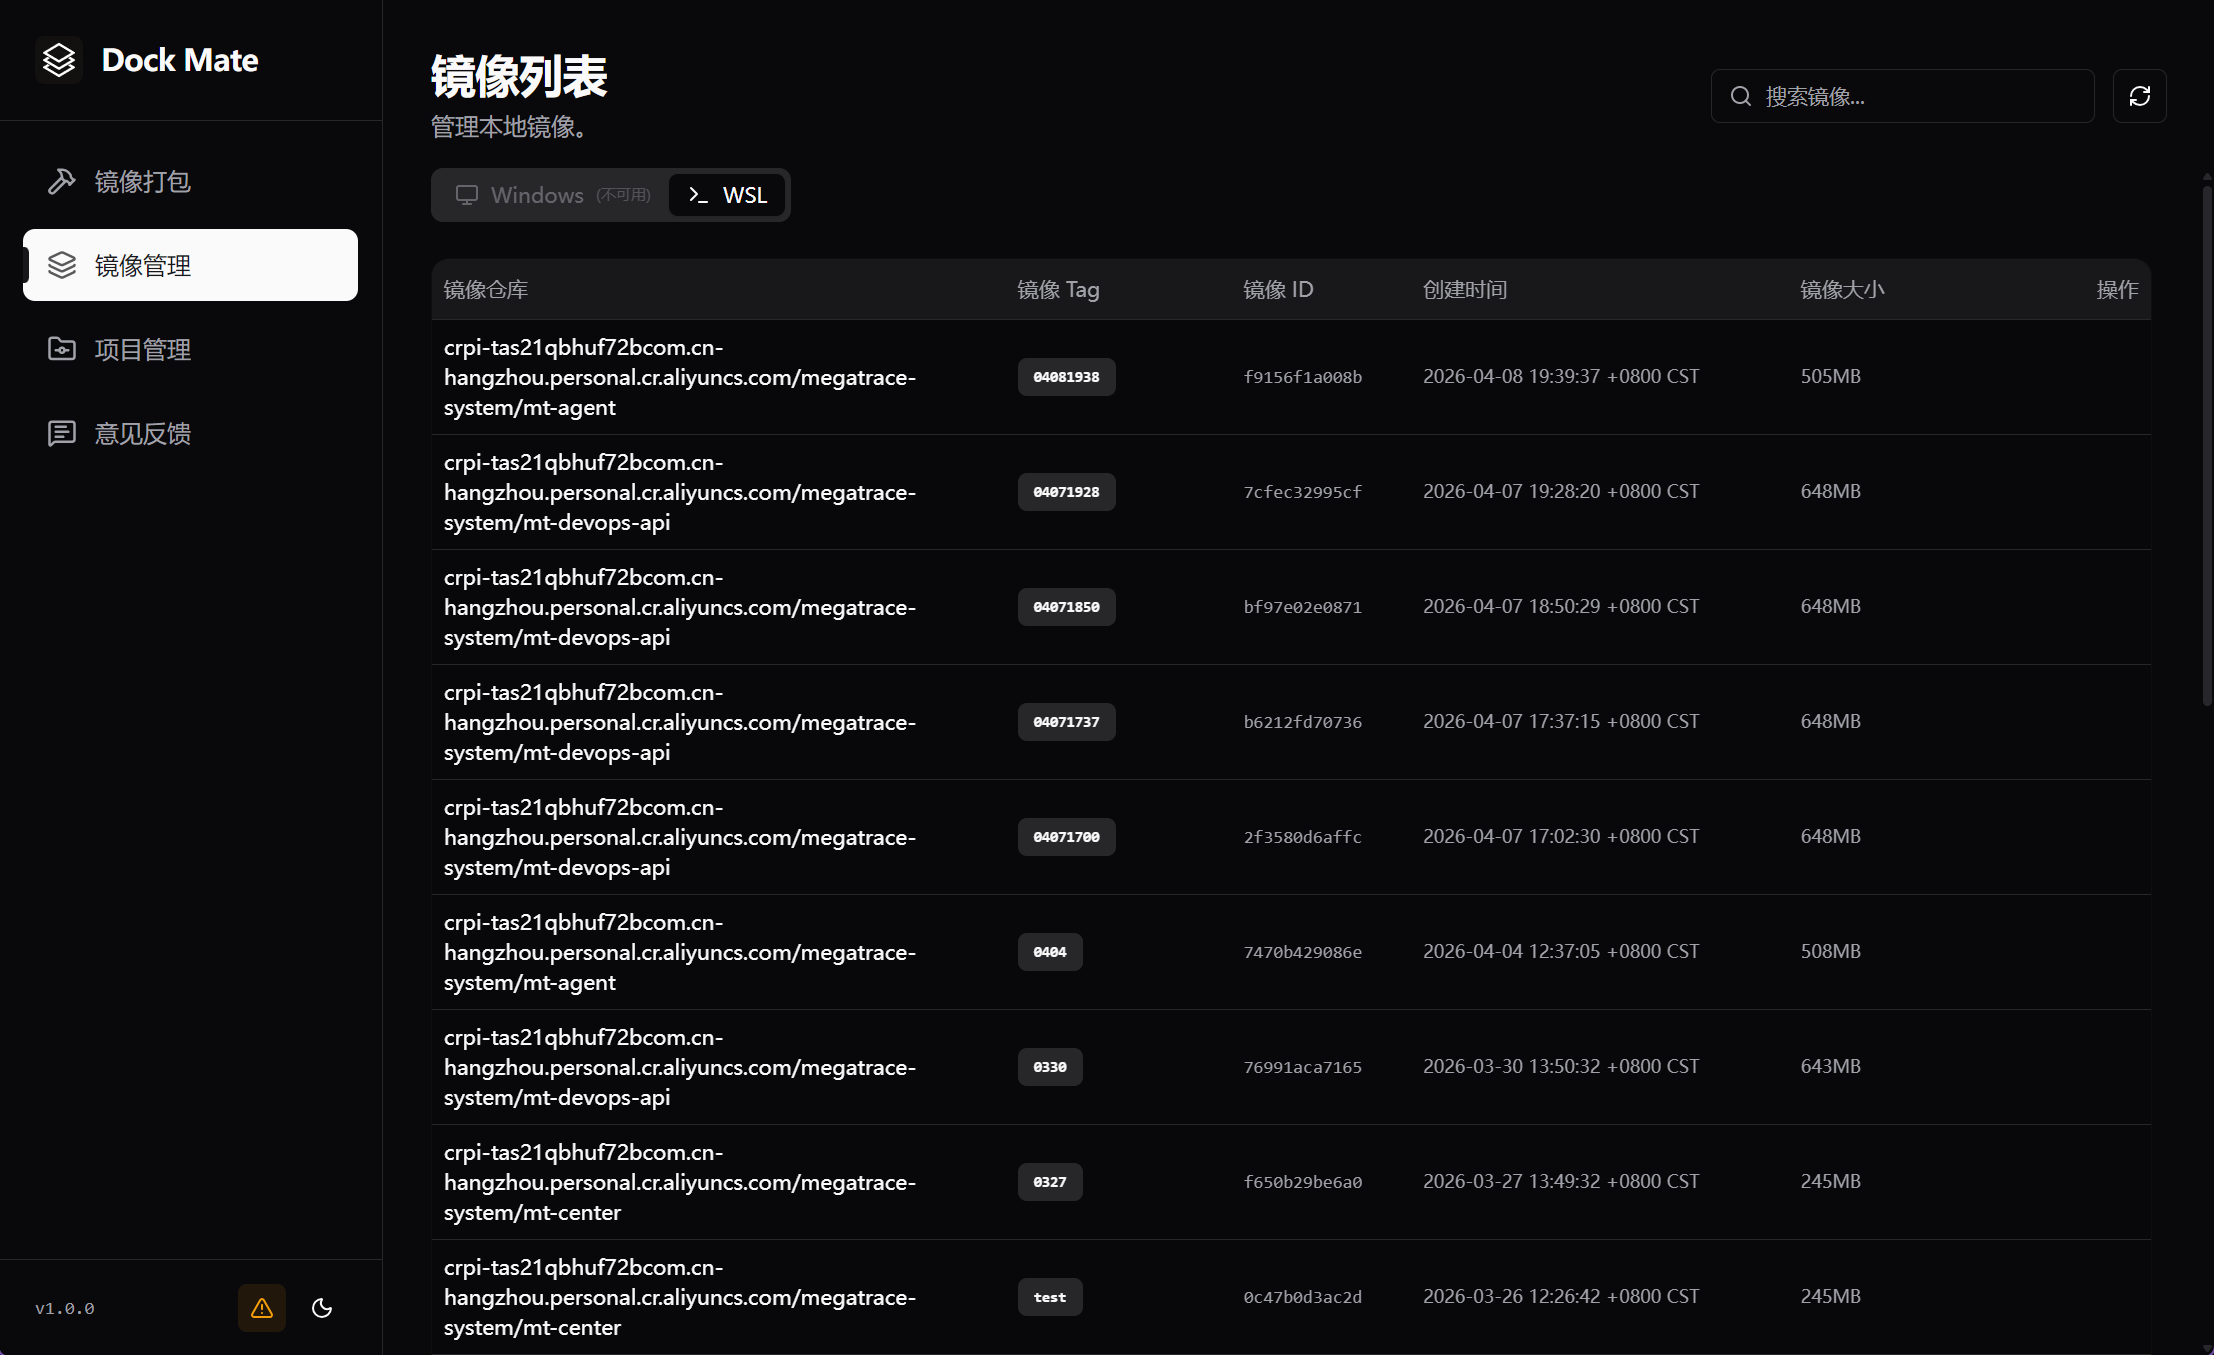Click the Dock Mate logo icon
Screen dimensions: 2214x1355
(59, 60)
